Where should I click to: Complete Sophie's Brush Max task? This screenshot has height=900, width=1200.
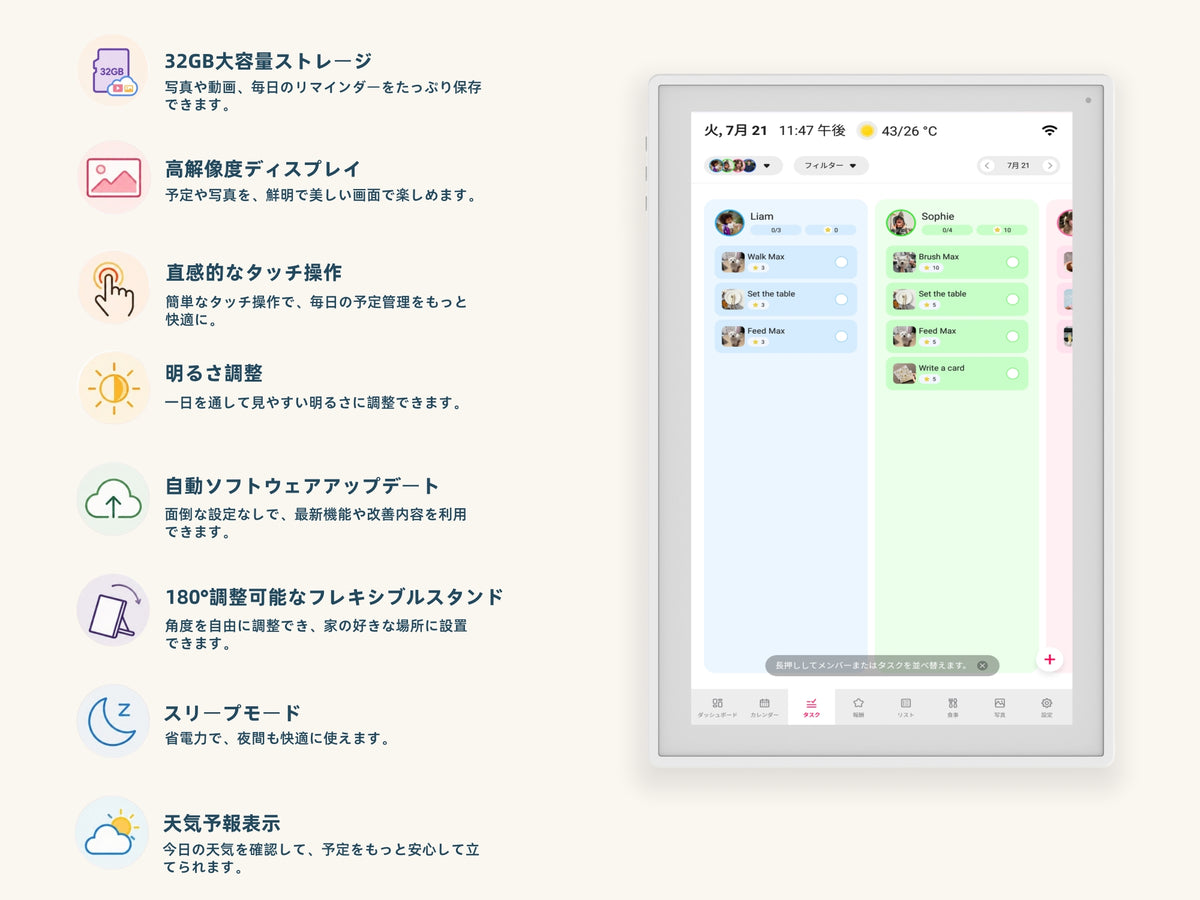click(x=1012, y=262)
